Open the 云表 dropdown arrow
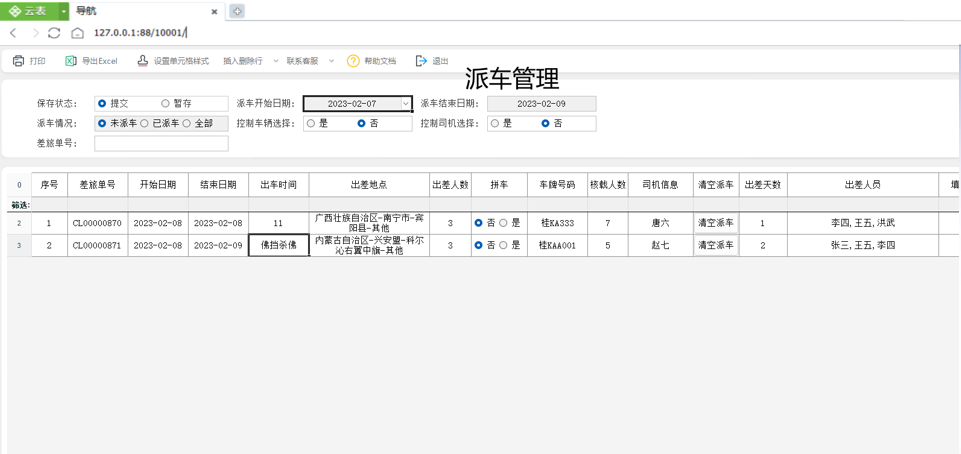 click(x=64, y=11)
